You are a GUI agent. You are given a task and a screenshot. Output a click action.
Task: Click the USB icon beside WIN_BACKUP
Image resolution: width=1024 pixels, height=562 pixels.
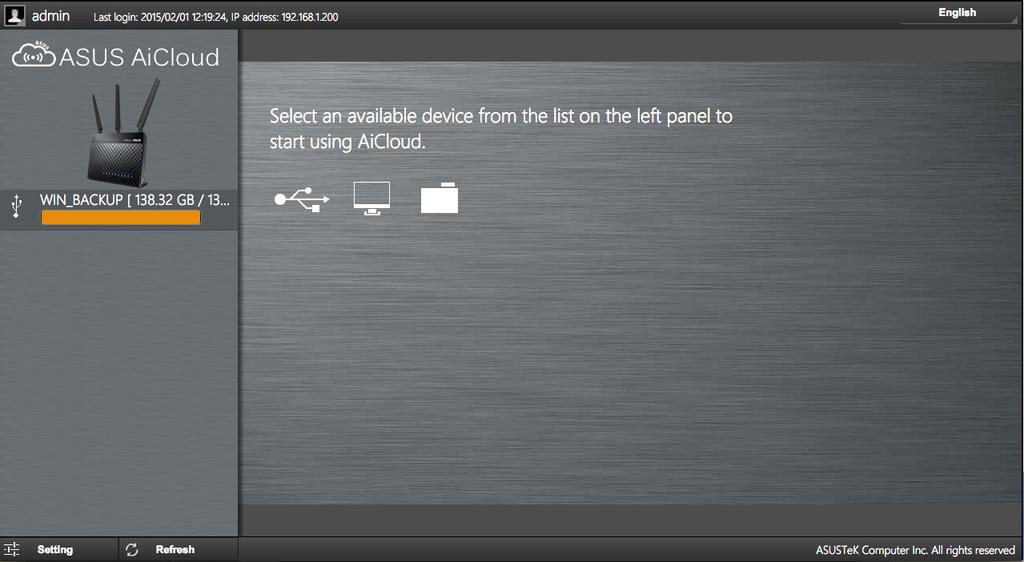pos(17,206)
